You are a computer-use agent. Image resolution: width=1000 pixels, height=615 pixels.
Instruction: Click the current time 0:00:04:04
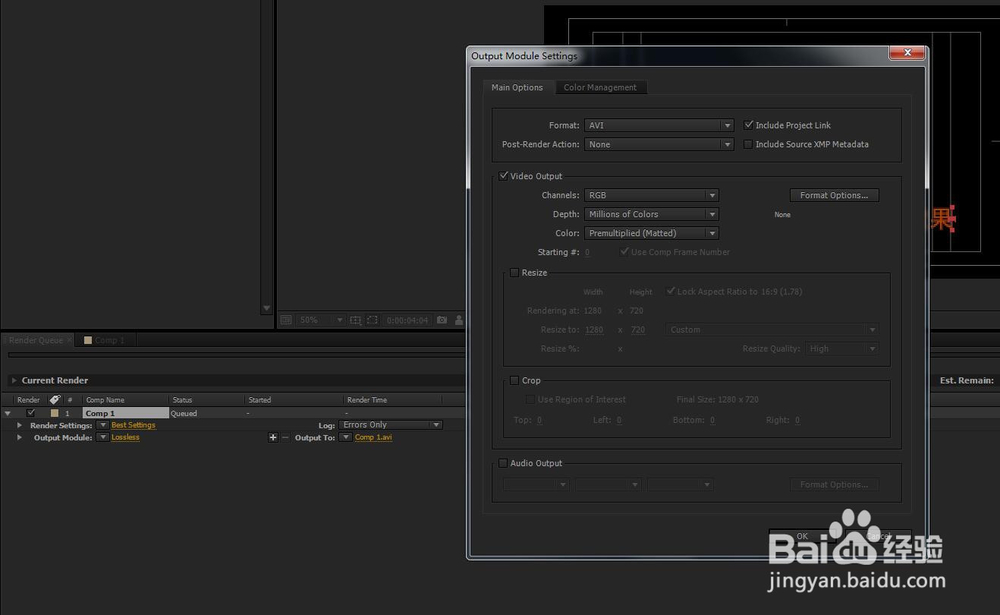(407, 320)
